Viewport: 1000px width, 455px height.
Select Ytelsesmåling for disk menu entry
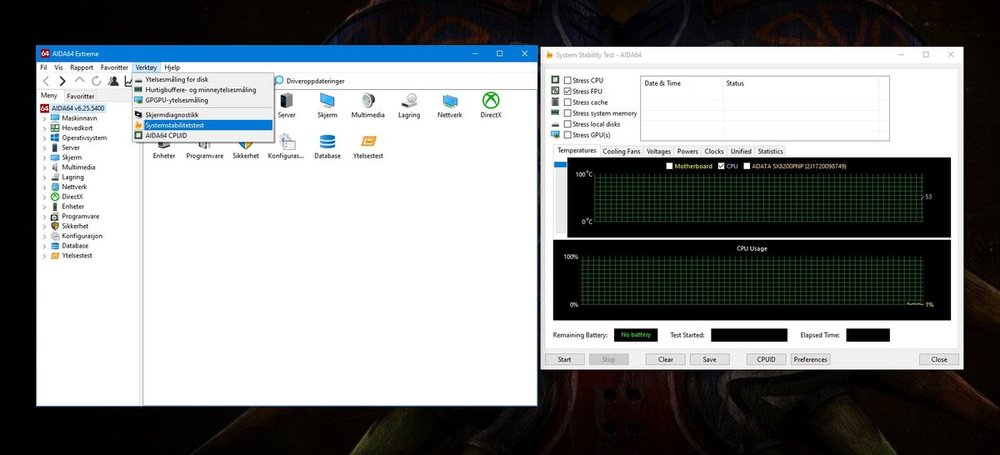point(203,80)
